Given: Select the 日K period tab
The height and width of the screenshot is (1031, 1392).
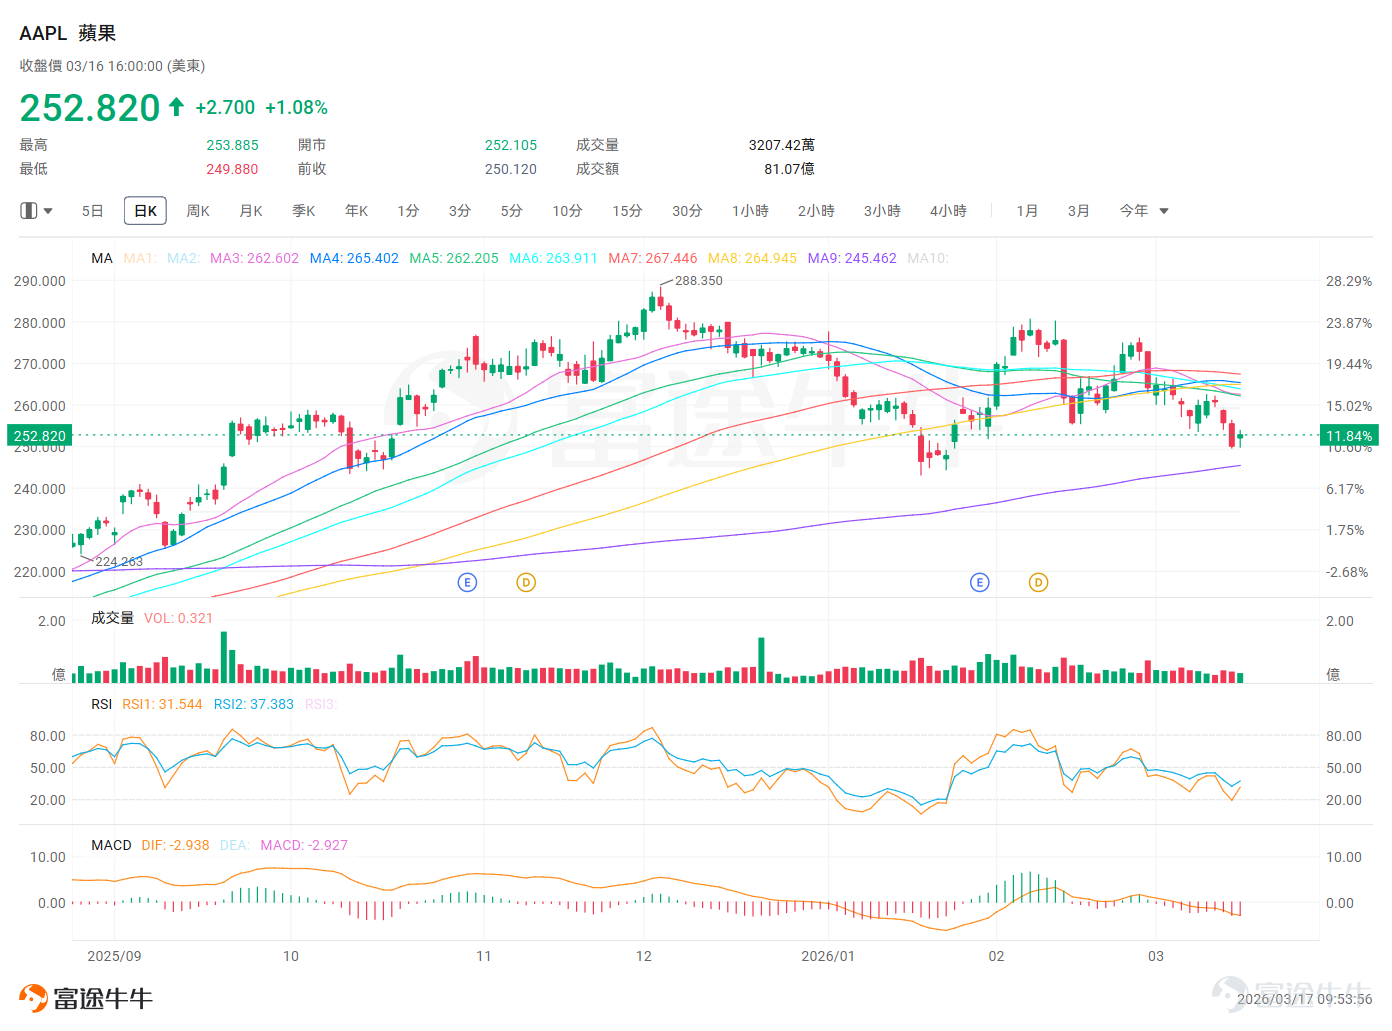Looking at the screenshot, I should [x=145, y=211].
